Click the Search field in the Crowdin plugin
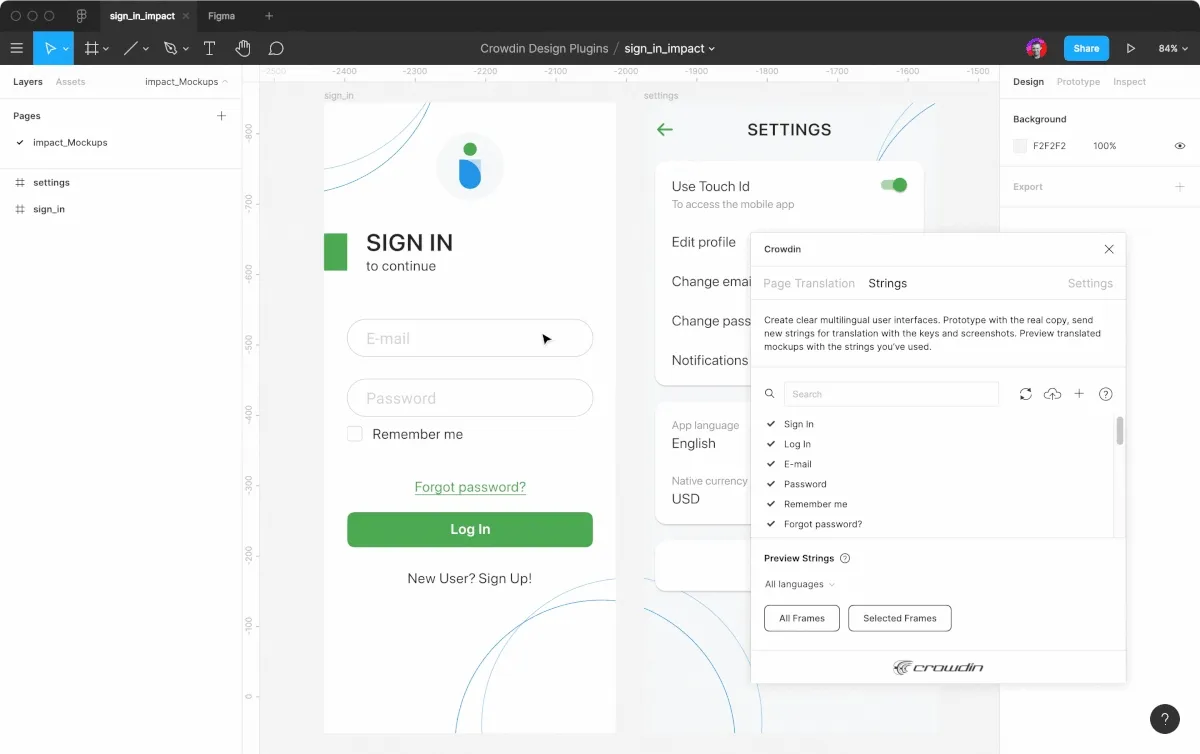The image size is (1200, 754). [x=890, y=393]
